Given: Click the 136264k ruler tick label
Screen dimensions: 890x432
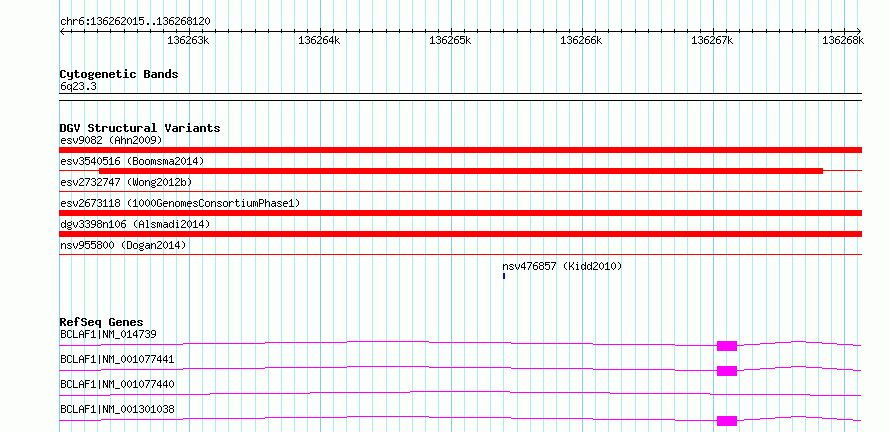Looking at the screenshot, I should [x=320, y=40].
